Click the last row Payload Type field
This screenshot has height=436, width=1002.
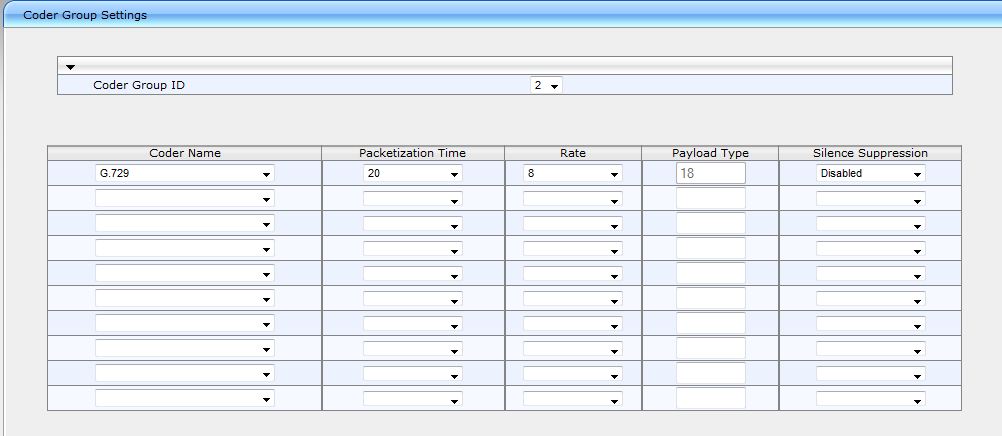tap(710, 398)
